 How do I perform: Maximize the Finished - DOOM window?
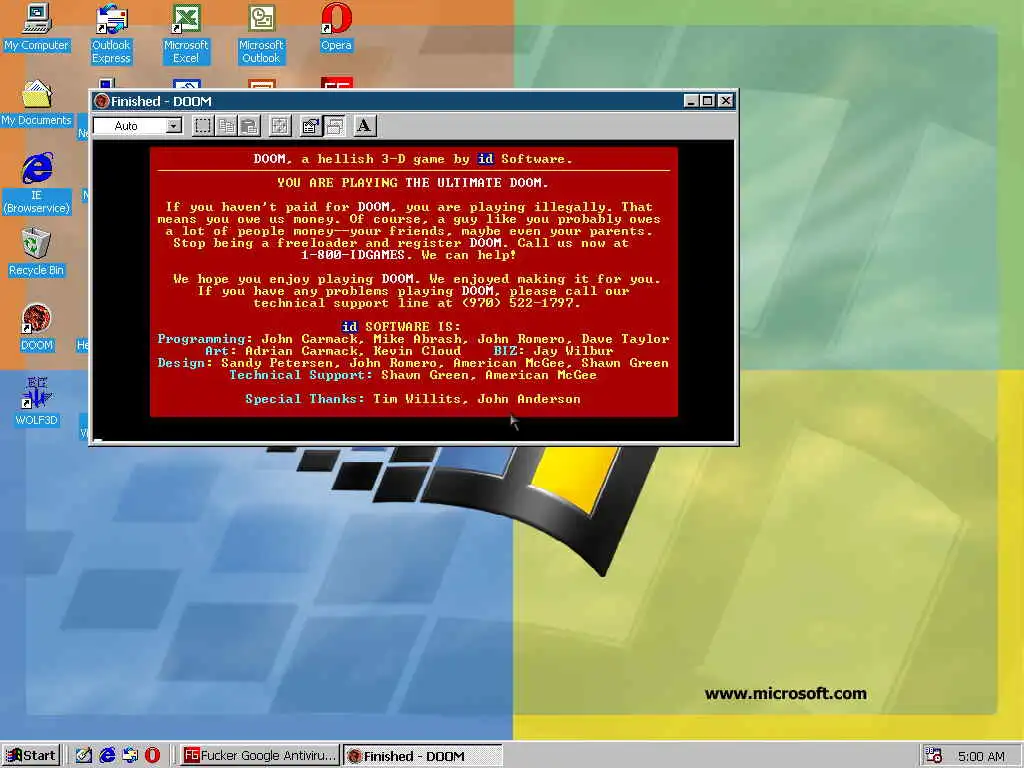707,101
